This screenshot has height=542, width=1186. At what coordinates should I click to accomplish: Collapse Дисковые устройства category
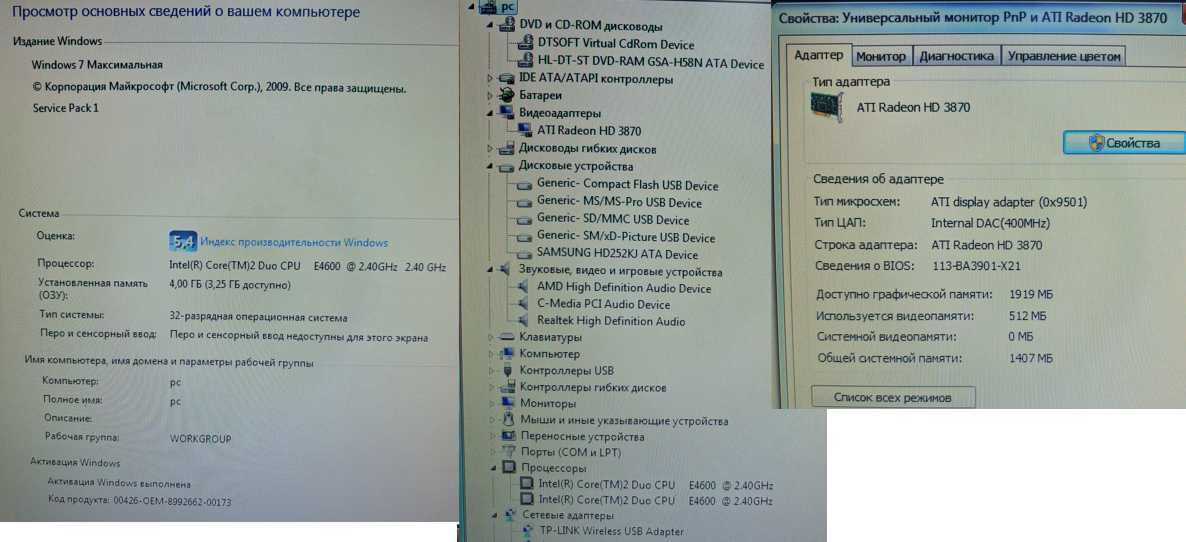pos(491,166)
